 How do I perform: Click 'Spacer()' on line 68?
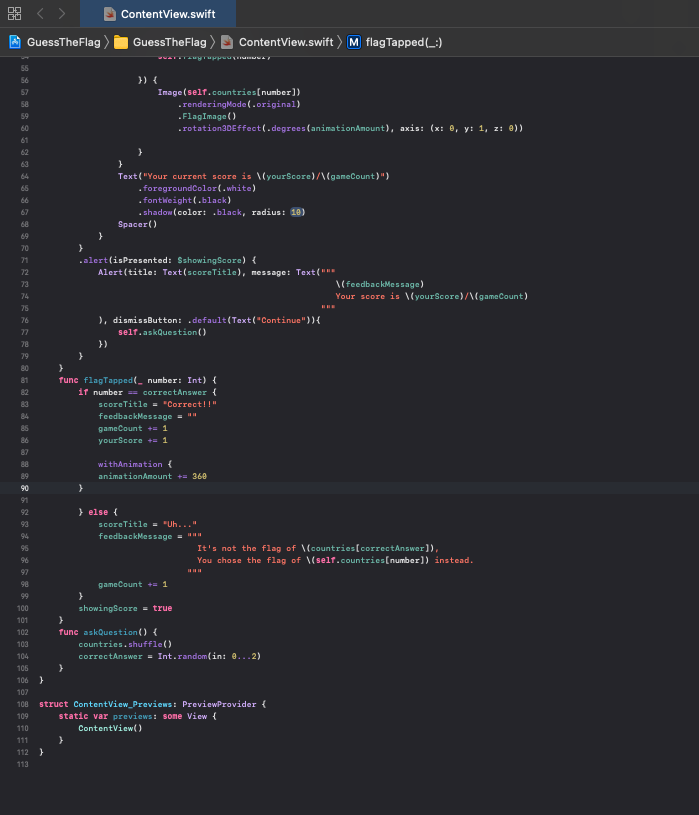coord(137,224)
